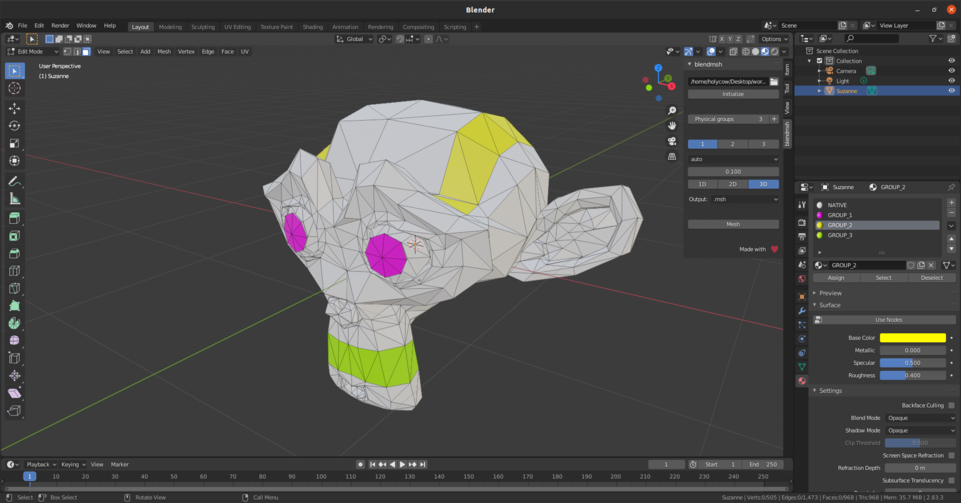Activate the Rotate tool
This screenshot has width=961, height=503.
15,126
